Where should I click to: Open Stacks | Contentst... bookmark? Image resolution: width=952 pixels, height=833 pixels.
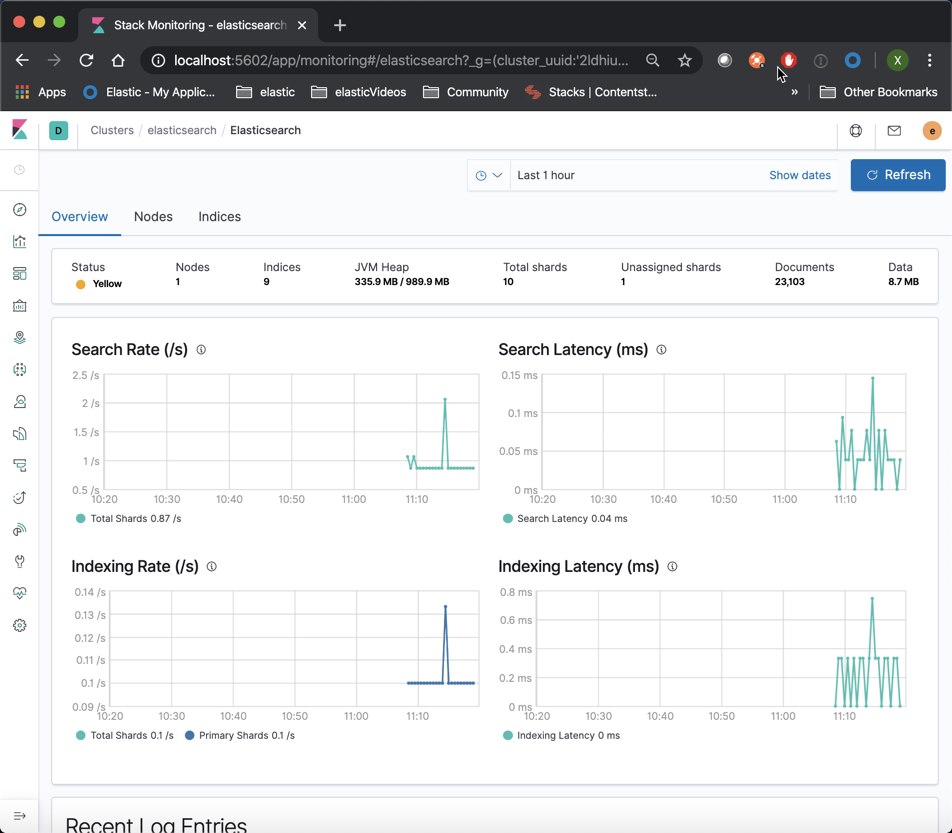coord(591,92)
